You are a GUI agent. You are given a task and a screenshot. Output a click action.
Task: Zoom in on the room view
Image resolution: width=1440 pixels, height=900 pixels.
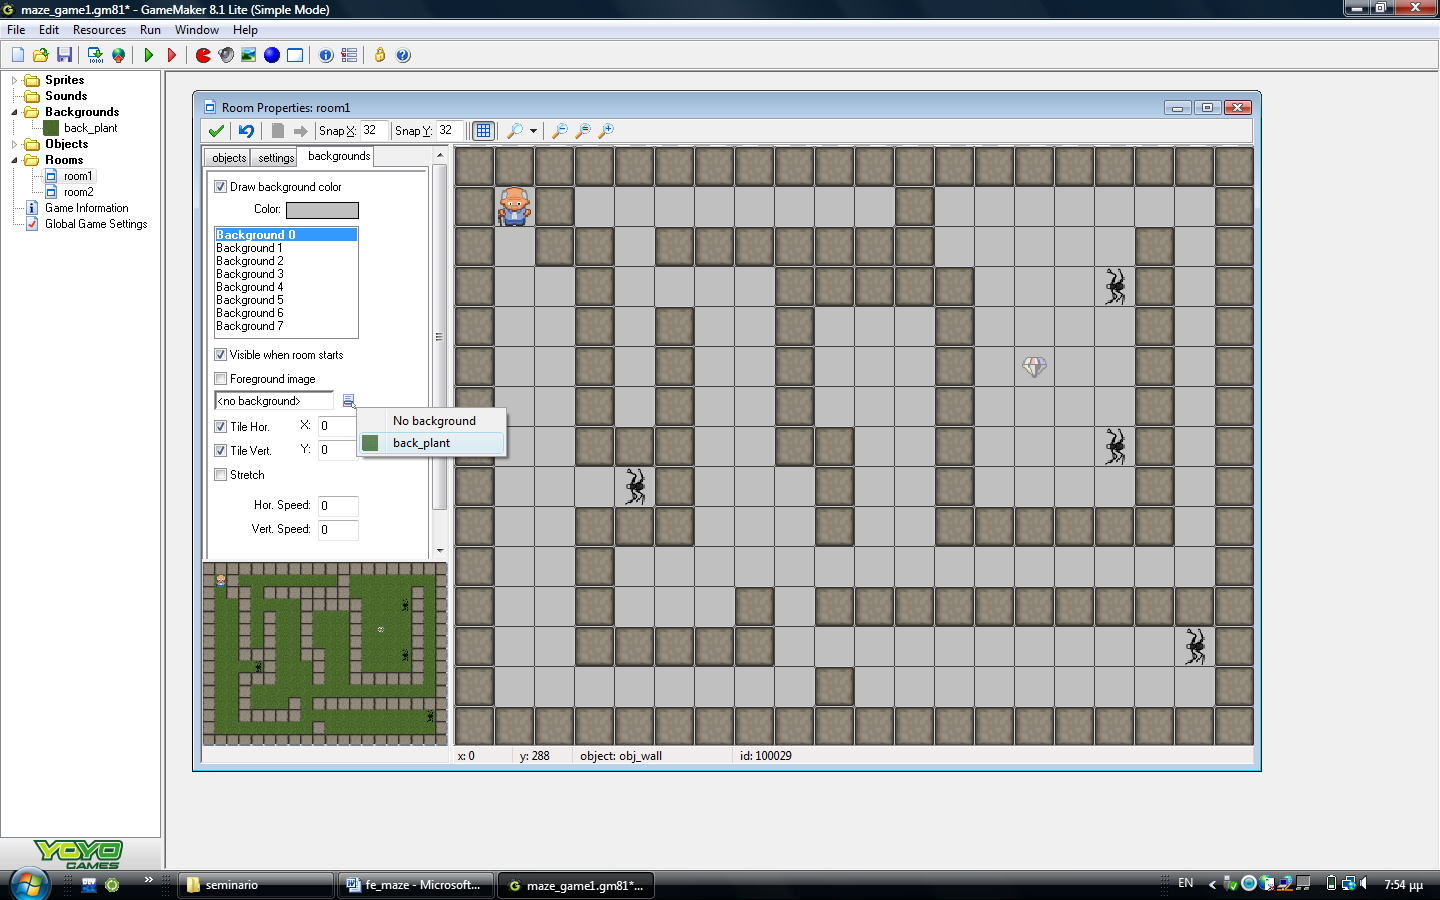pyautogui.click(x=606, y=131)
